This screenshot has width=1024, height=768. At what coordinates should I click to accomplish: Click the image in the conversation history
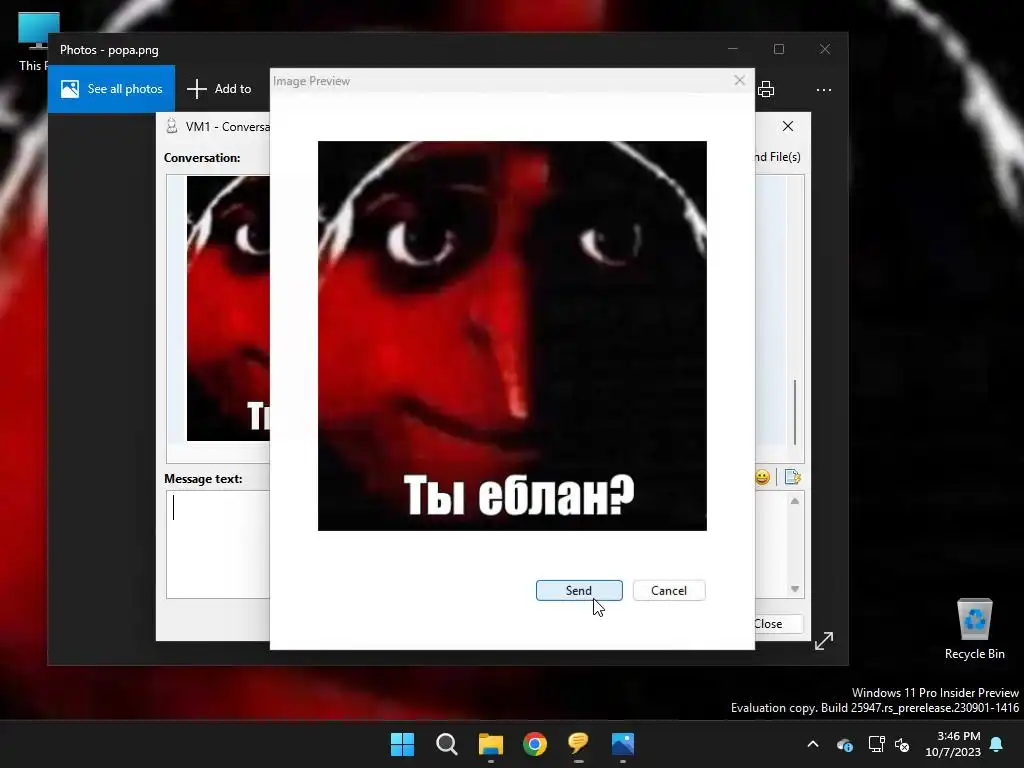click(228, 308)
